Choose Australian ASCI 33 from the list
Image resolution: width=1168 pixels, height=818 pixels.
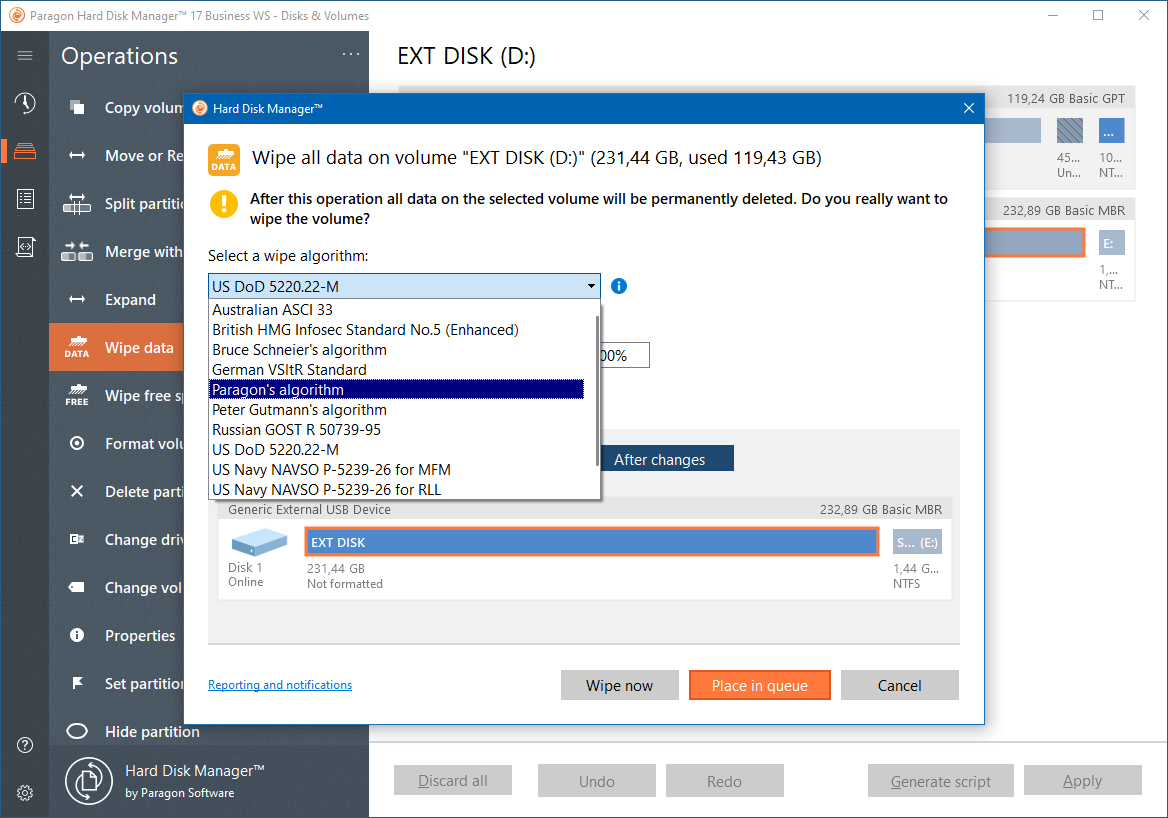[x=396, y=310]
